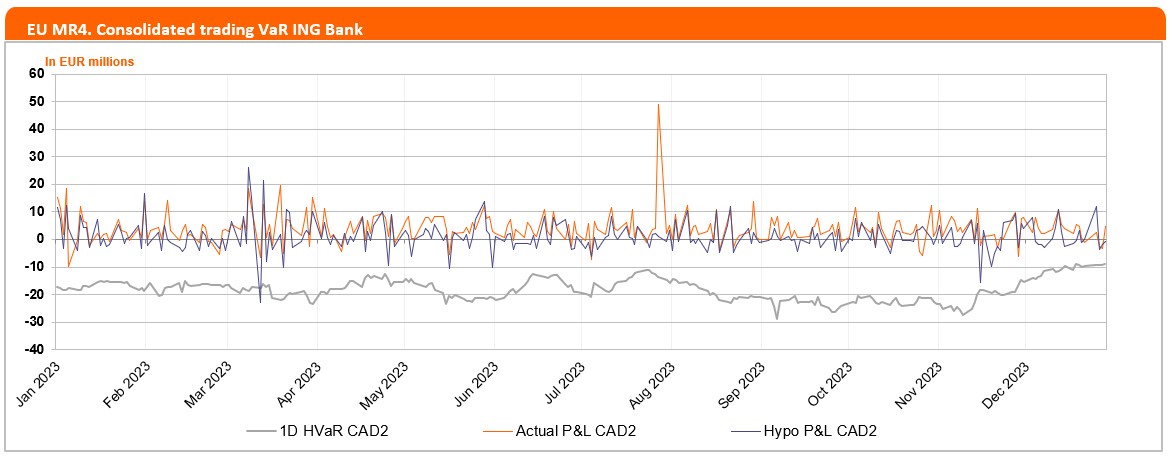
Task: Click the 'Nov 2023' x-axis label
Action: (922, 384)
